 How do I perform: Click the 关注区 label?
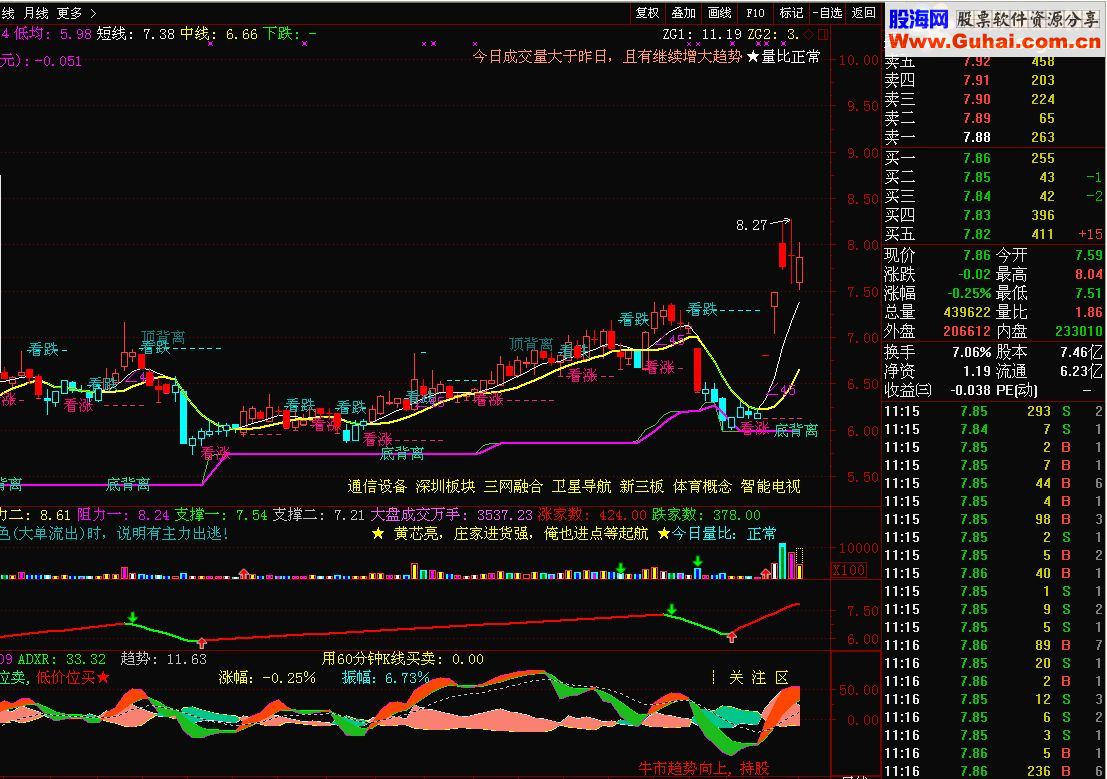(759, 677)
